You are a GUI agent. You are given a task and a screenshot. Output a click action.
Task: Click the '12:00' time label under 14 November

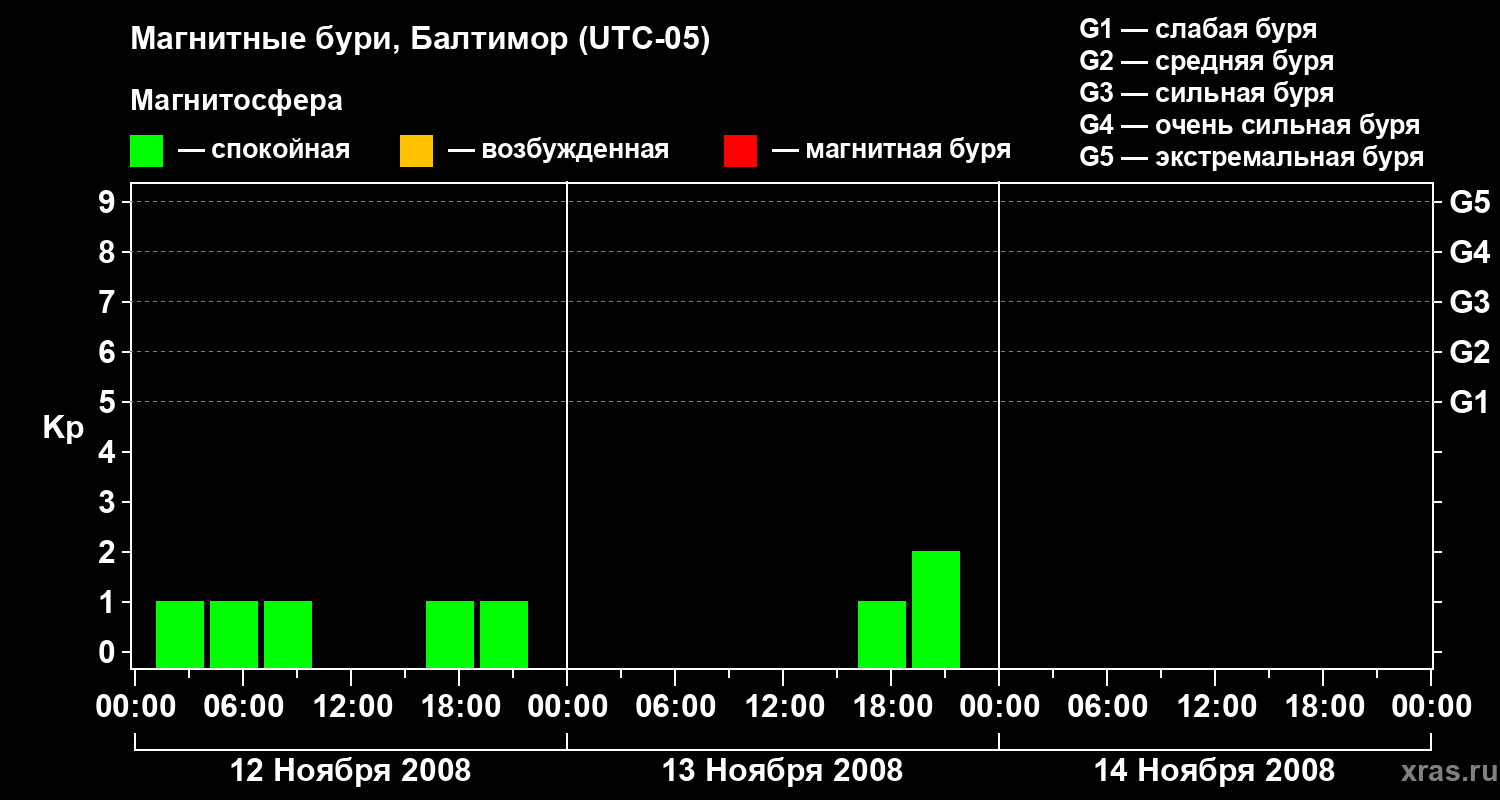point(1215,707)
